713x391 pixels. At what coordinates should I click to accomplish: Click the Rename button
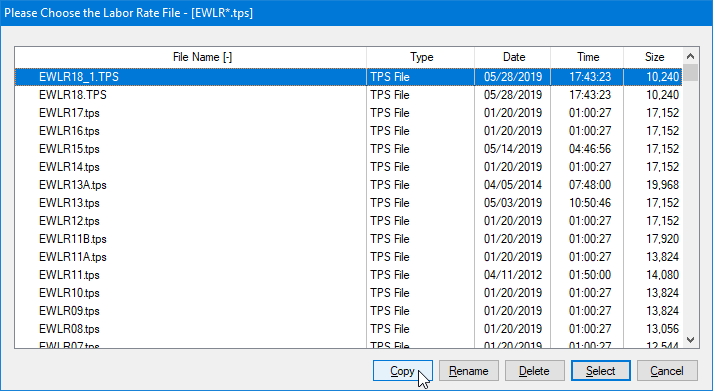(468, 371)
